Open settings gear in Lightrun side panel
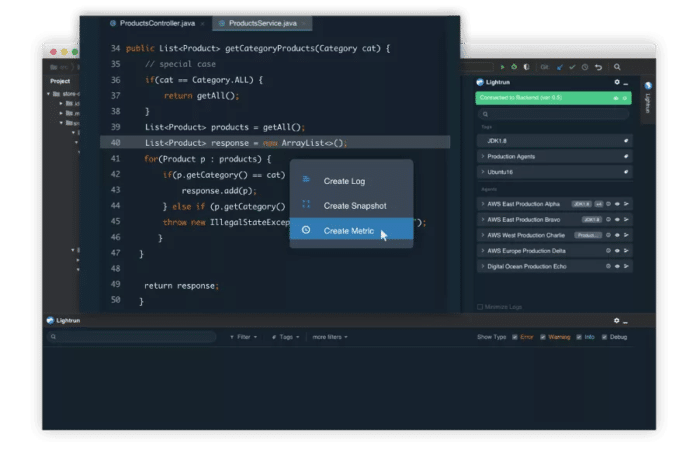The image size is (700, 464). pos(617,82)
